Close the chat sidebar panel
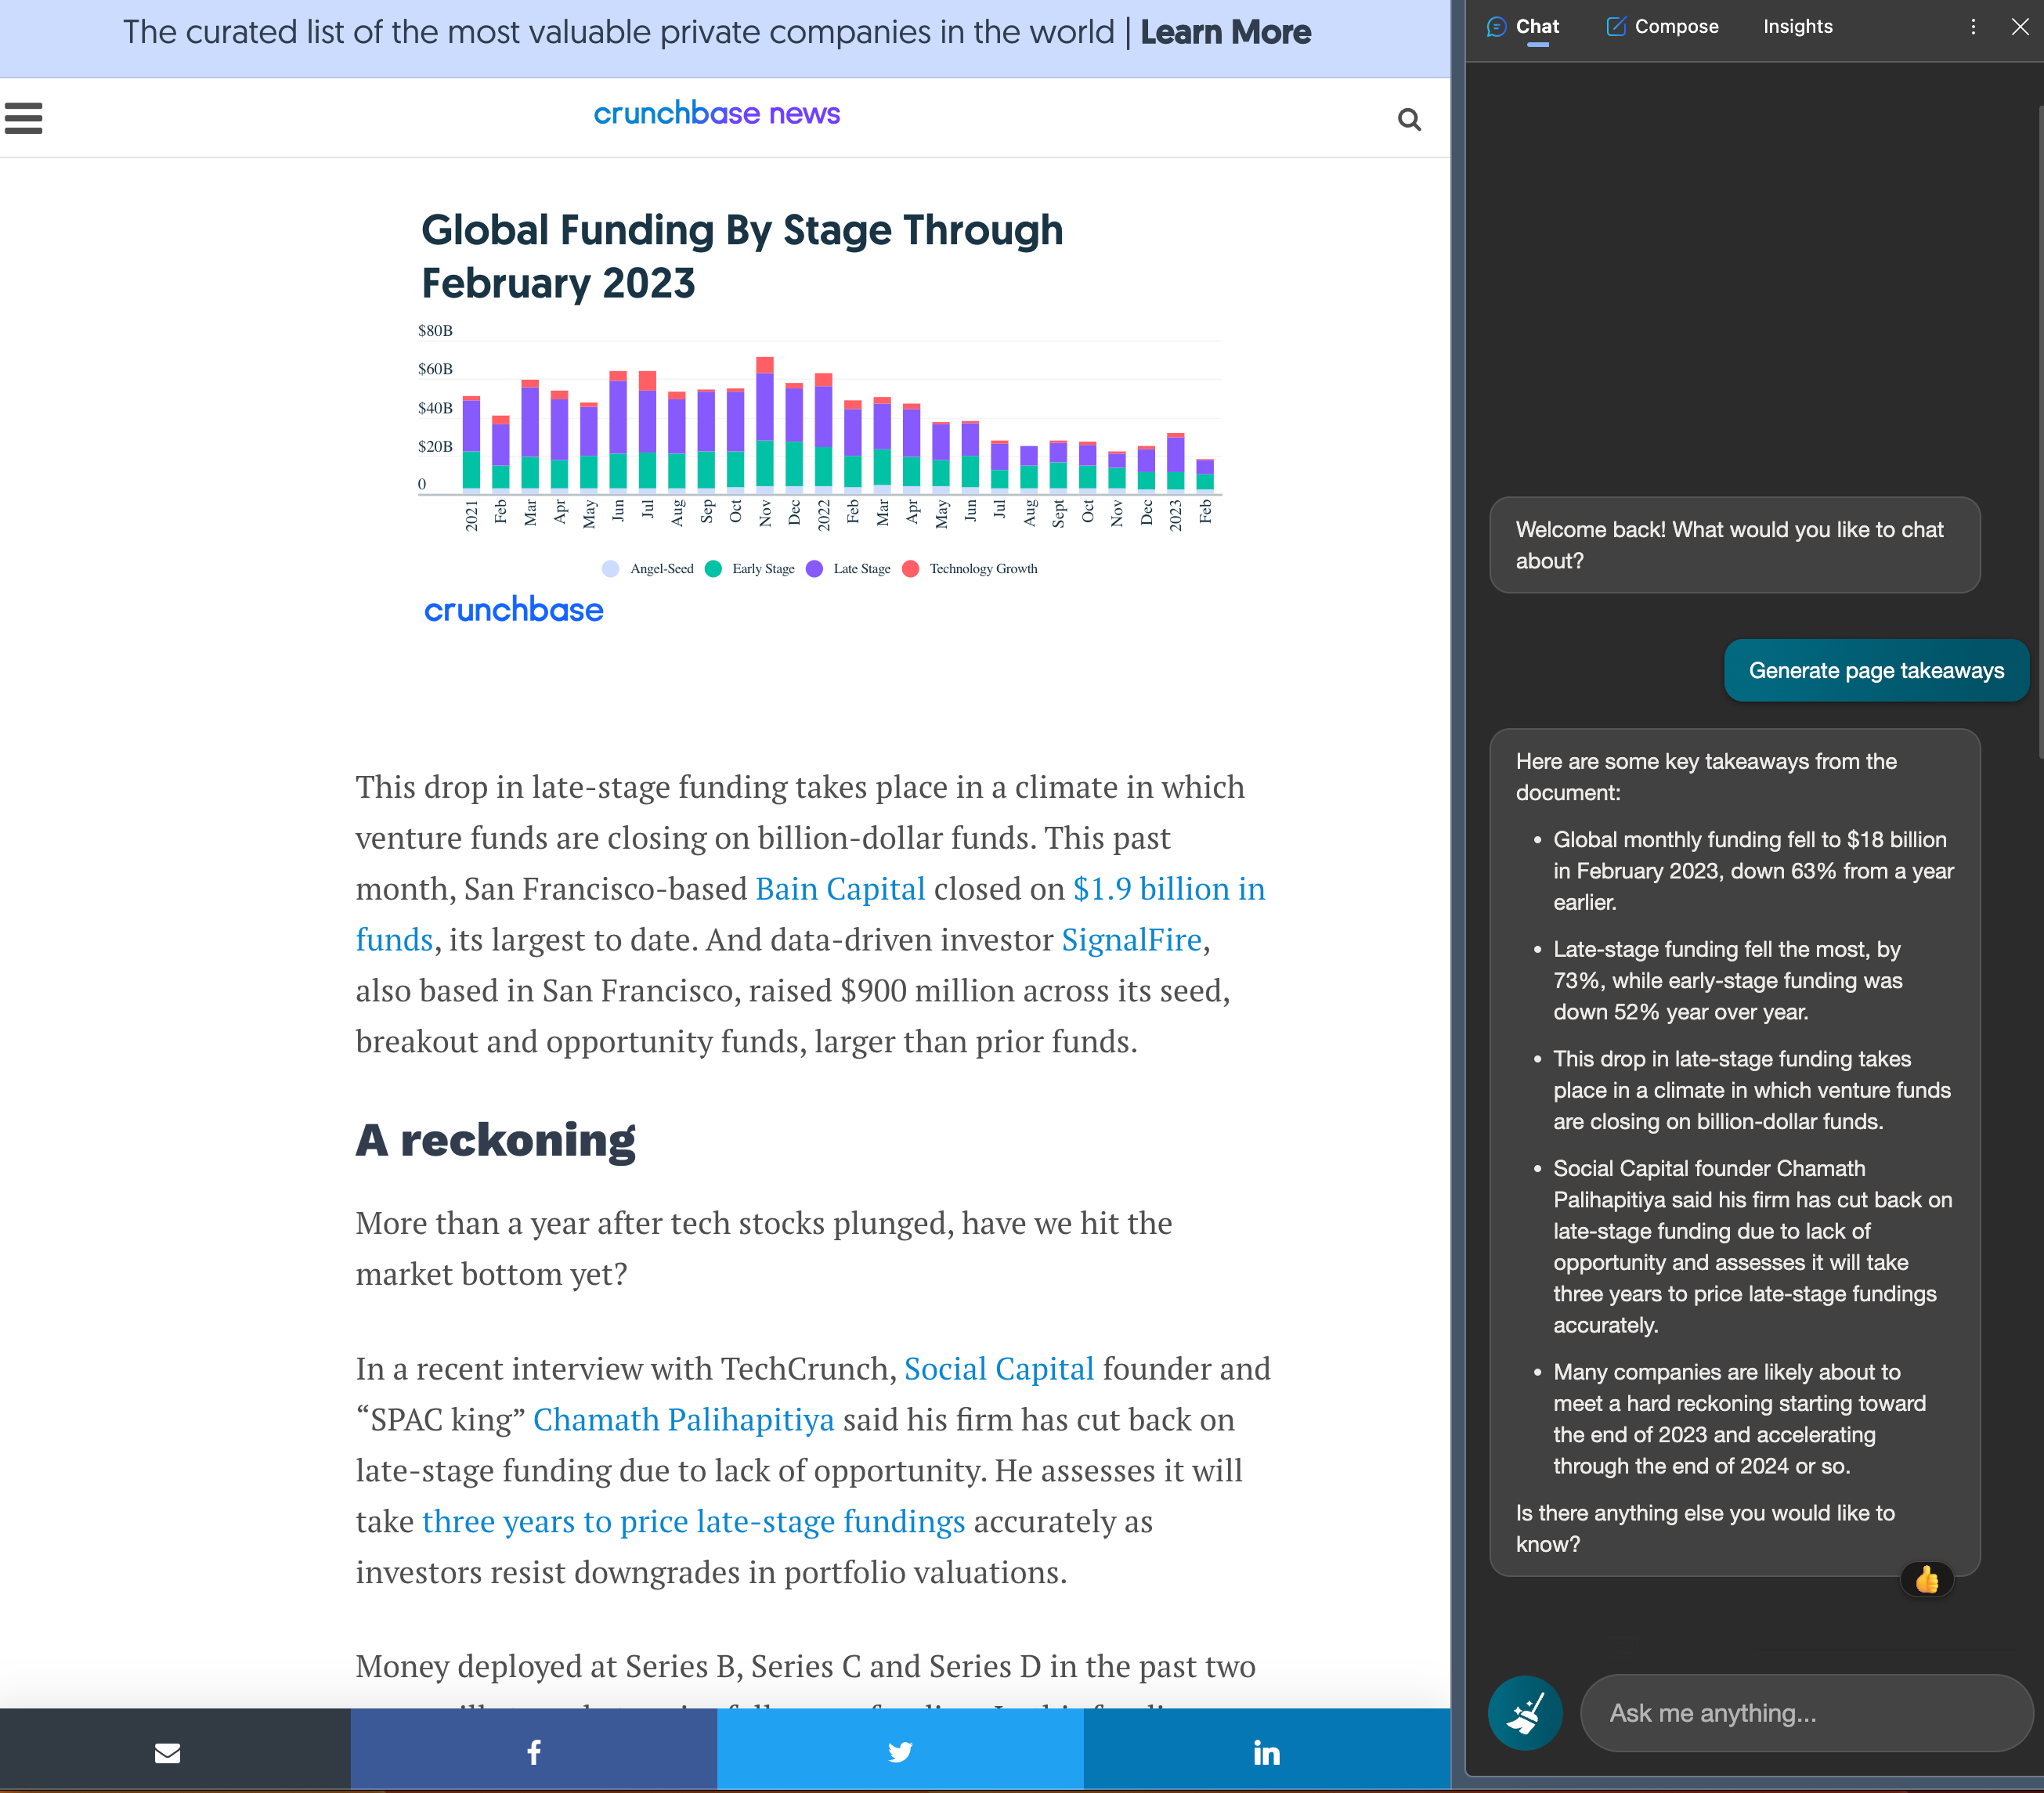The height and width of the screenshot is (1793, 2044). [x=2020, y=27]
